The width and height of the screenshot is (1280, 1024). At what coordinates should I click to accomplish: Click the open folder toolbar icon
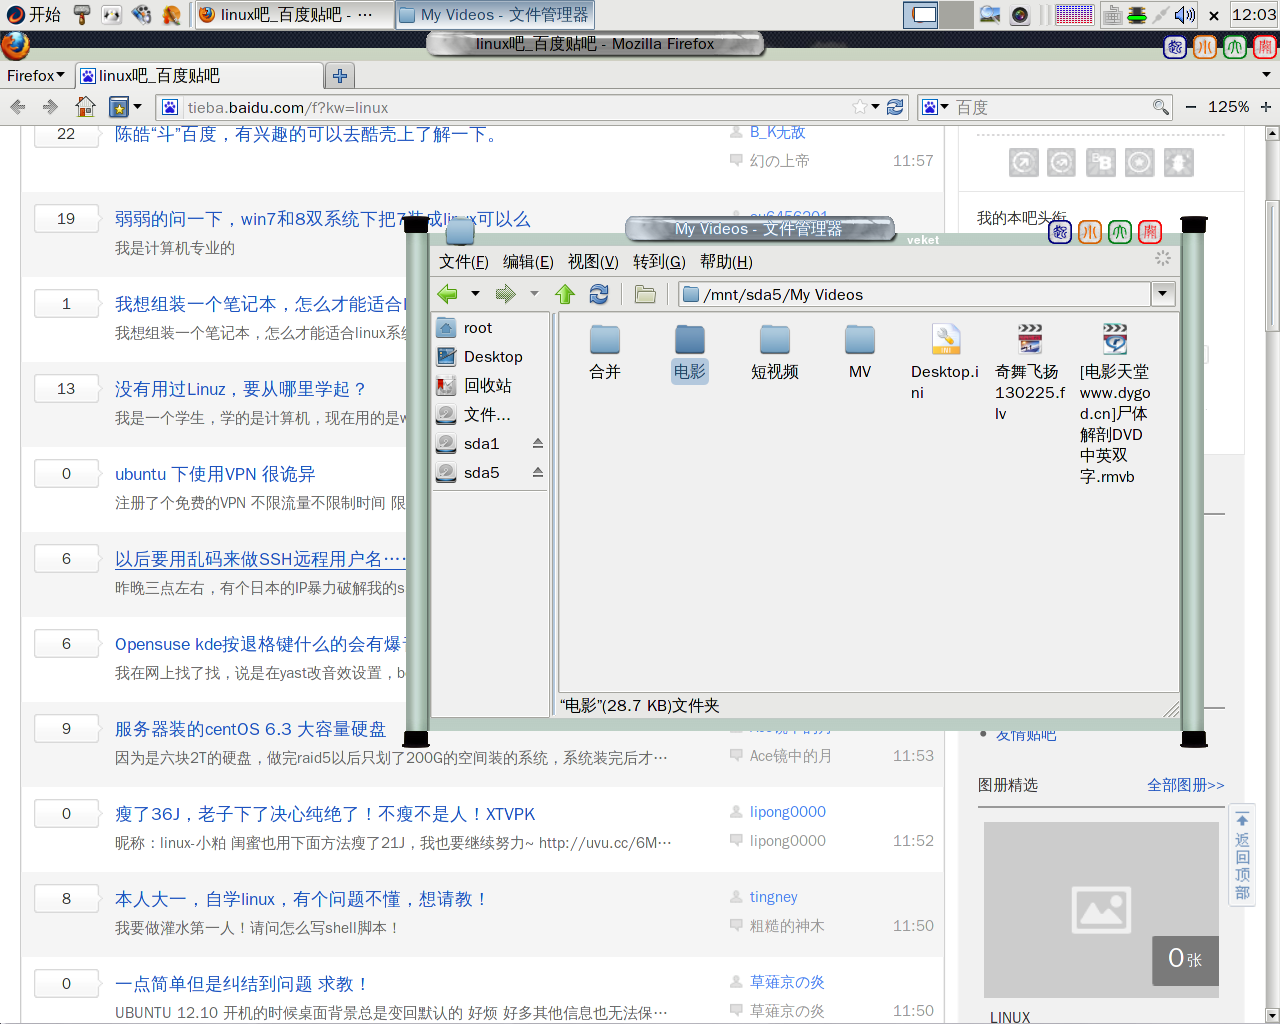(x=645, y=294)
